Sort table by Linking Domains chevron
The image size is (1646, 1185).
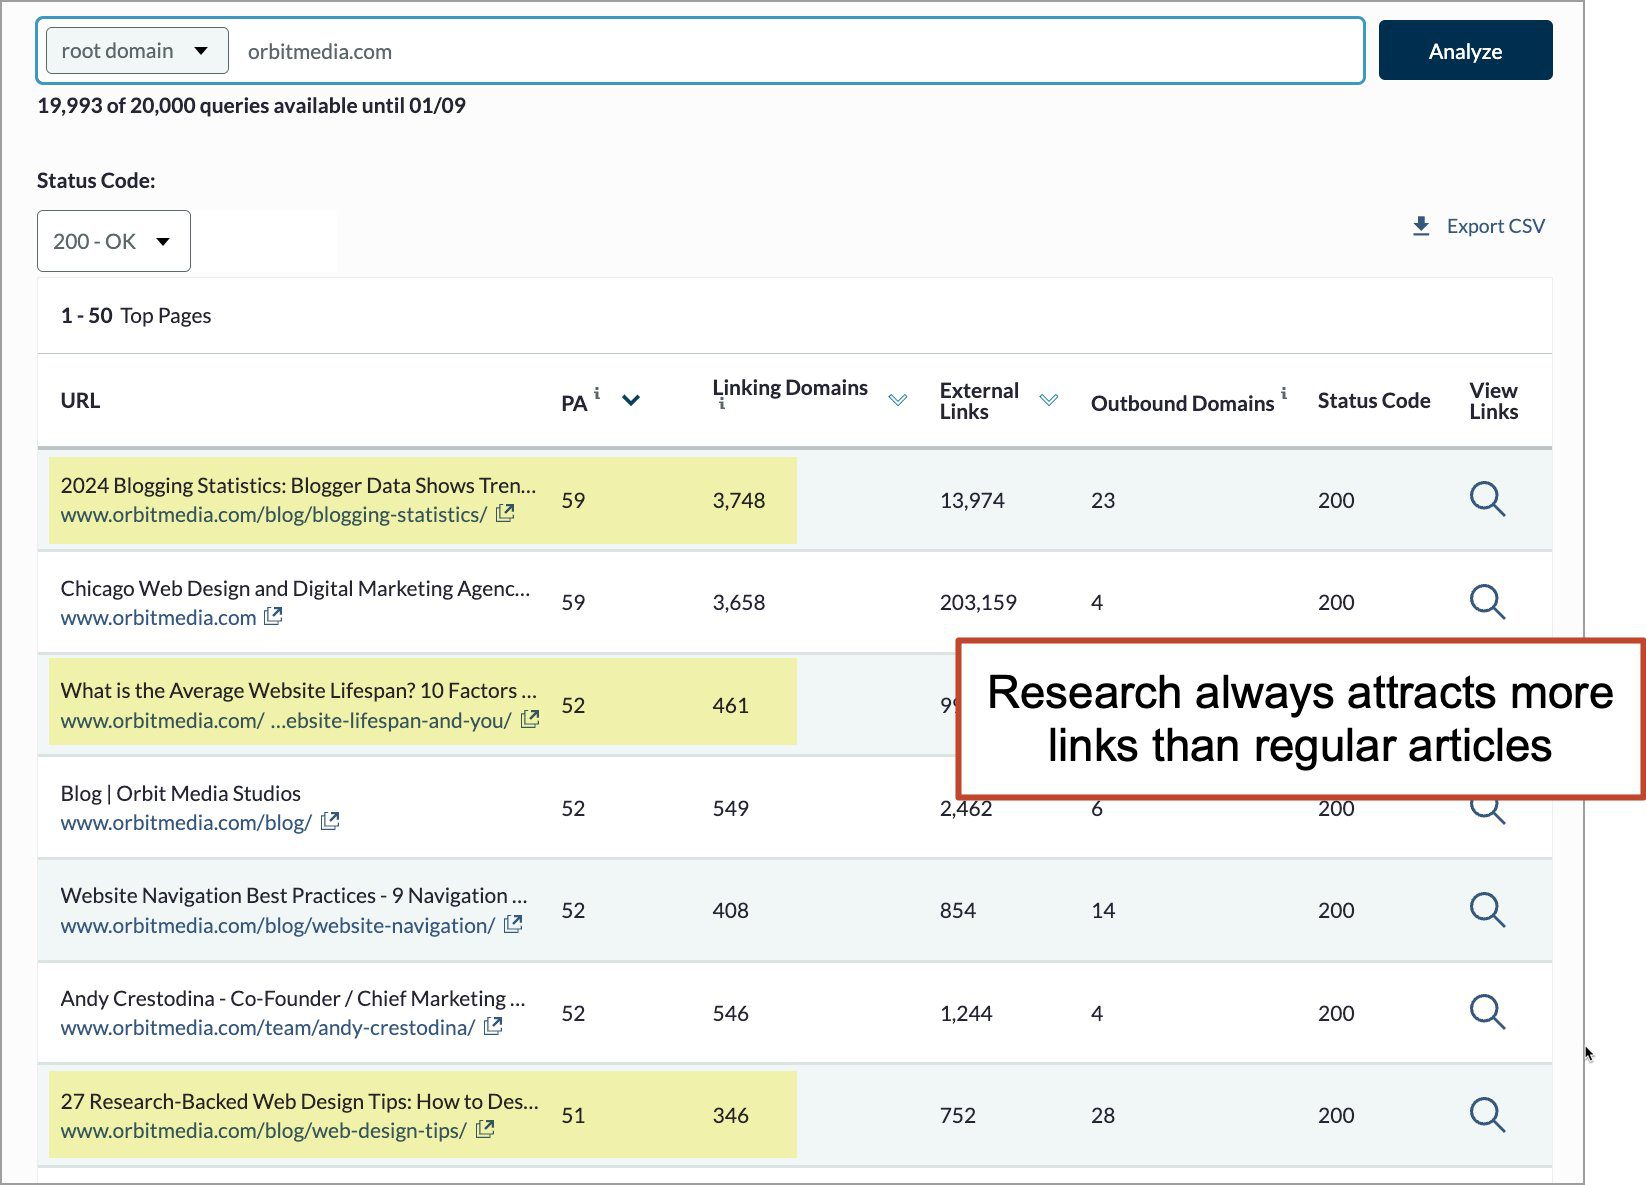[898, 400]
